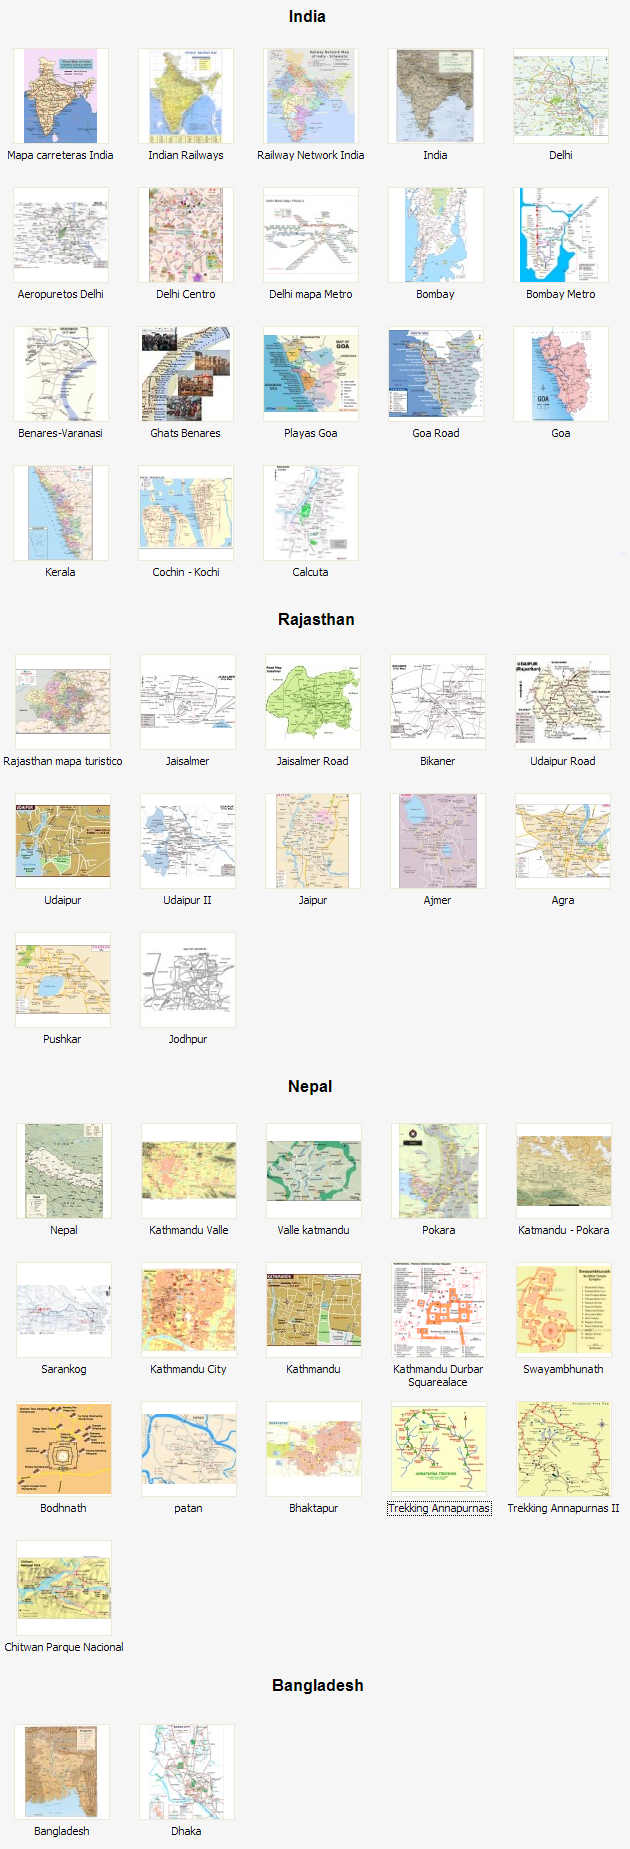The image size is (630, 1849).
Task: Open the Dhaka city map thumbnail
Action: point(186,1772)
